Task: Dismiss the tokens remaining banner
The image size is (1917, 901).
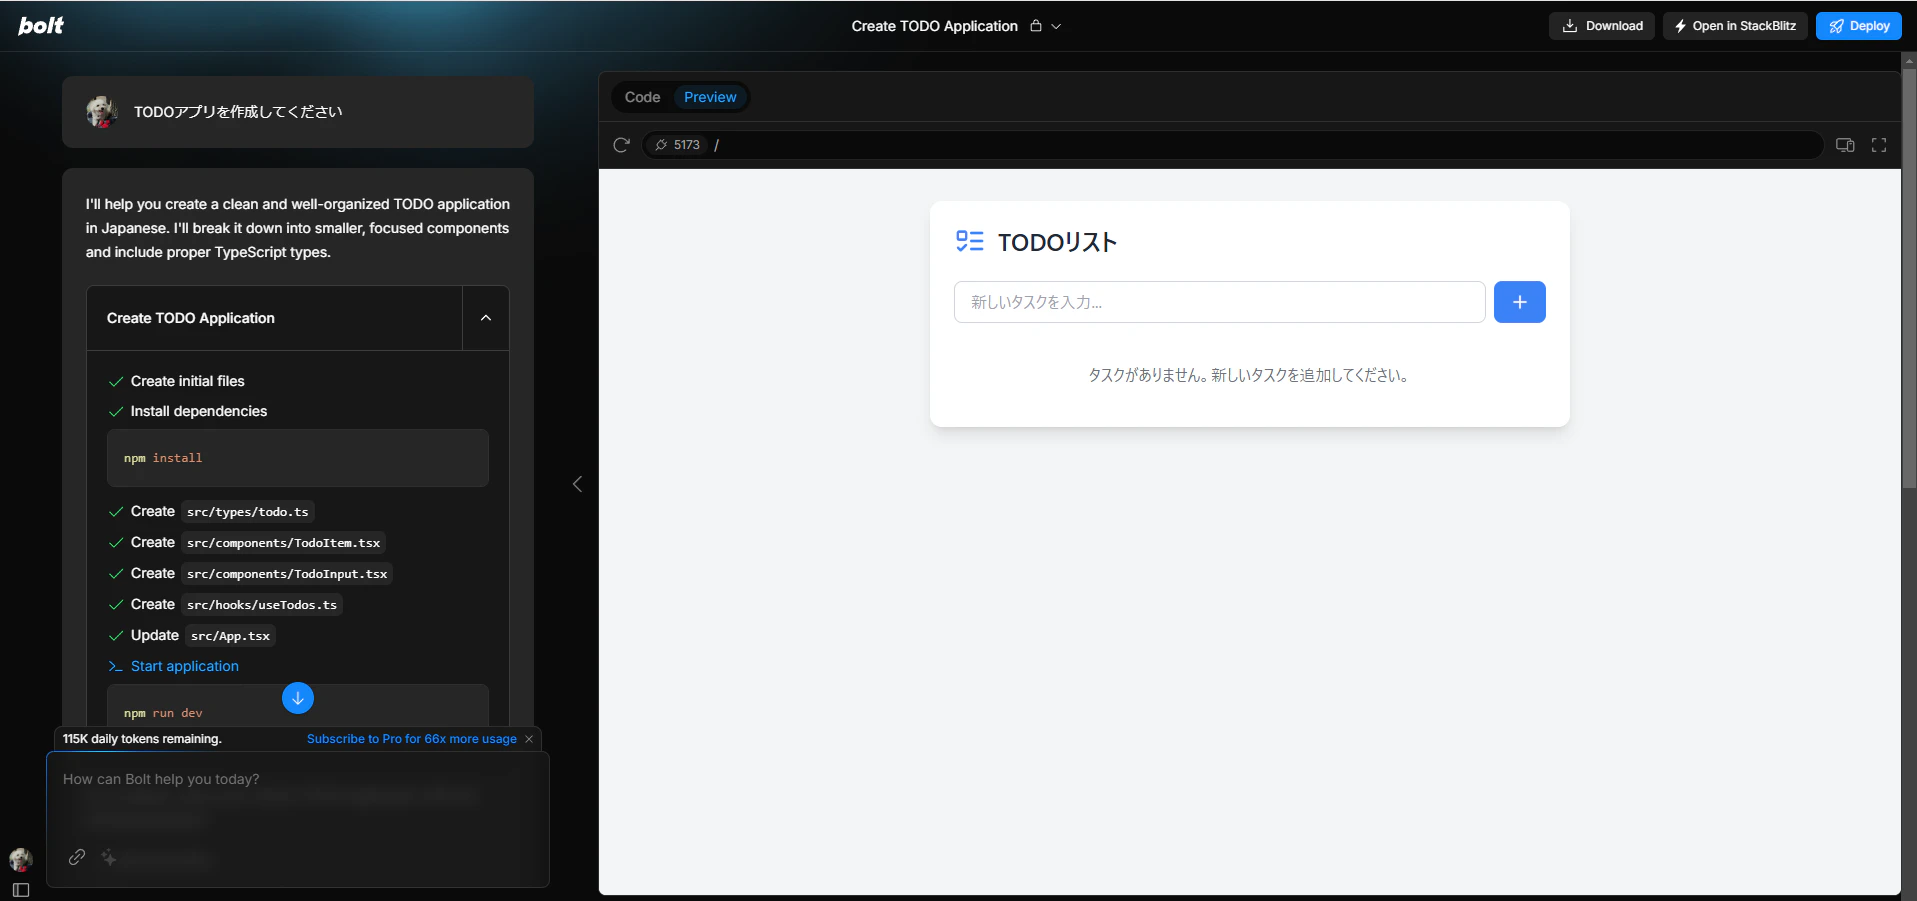Action: pos(529,739)
